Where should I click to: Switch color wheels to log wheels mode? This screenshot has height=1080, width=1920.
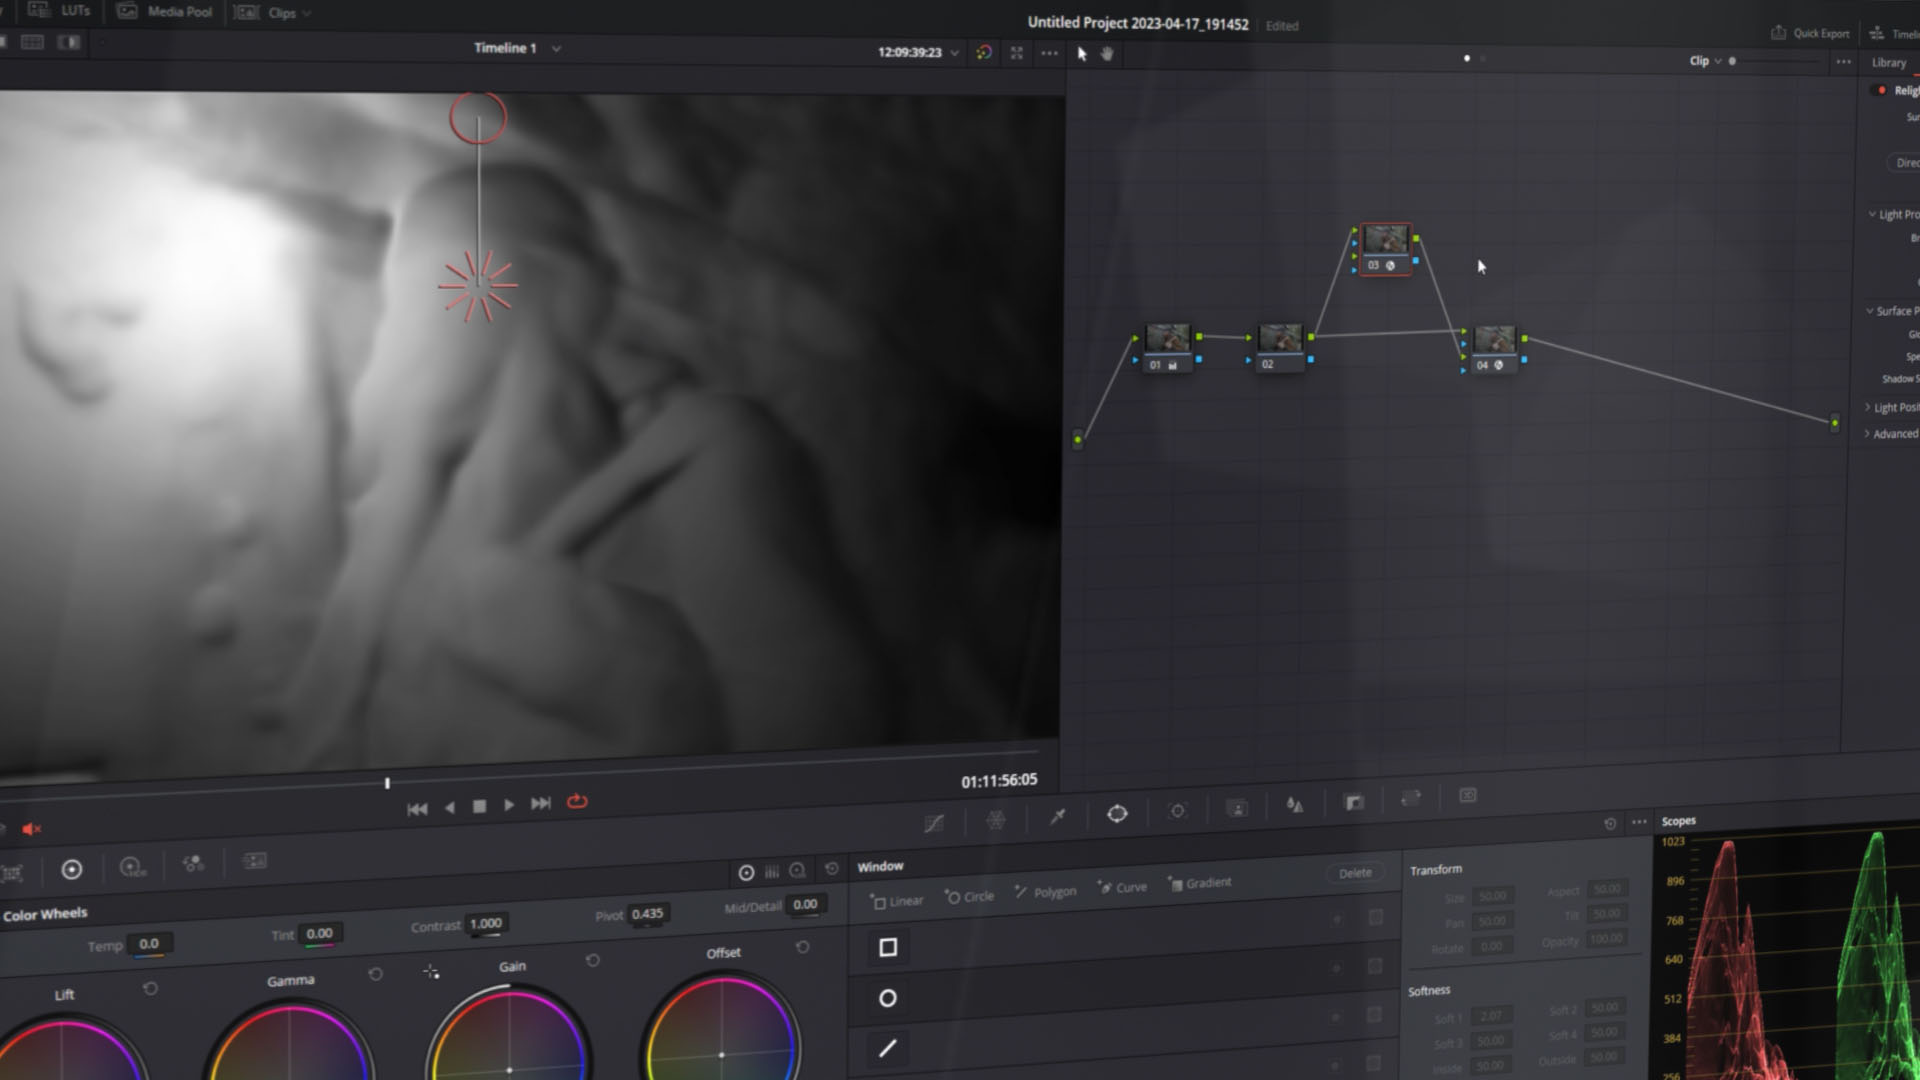click(x=798, y=871)
